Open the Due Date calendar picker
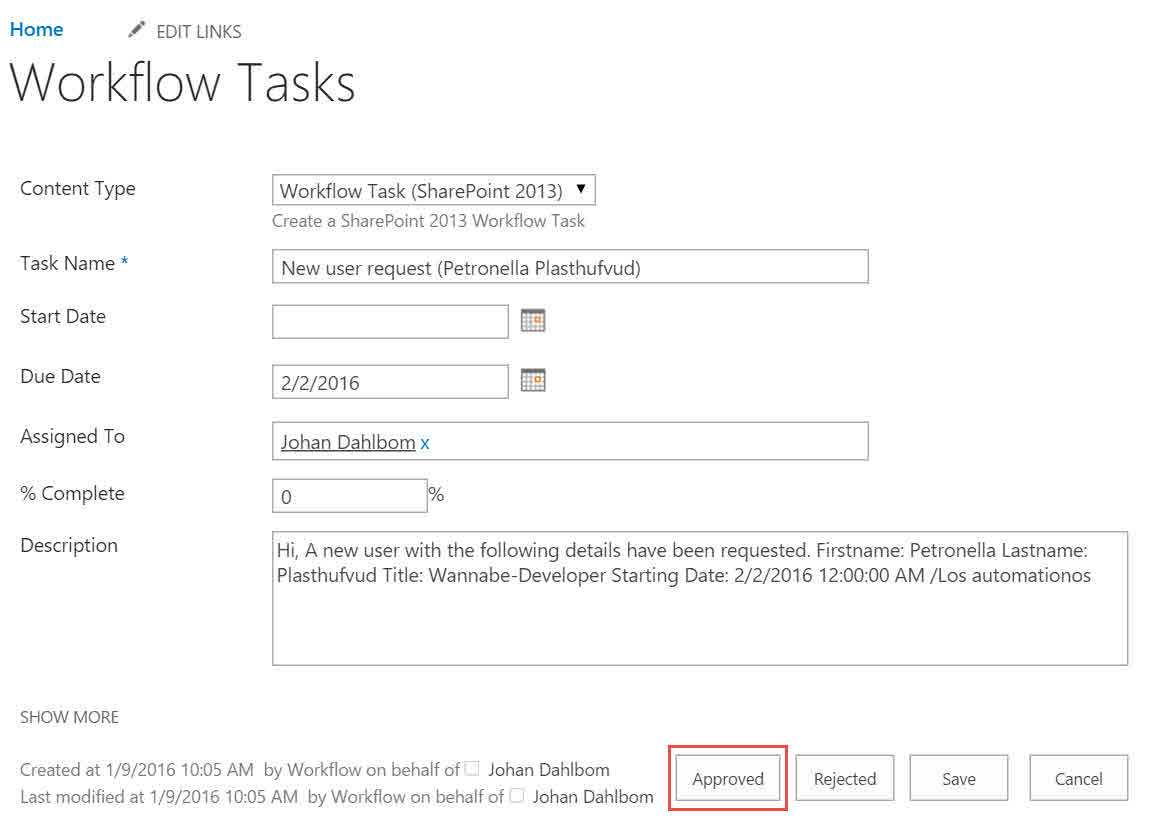This screenshot has width=1174, height=838. click(533, 381)
